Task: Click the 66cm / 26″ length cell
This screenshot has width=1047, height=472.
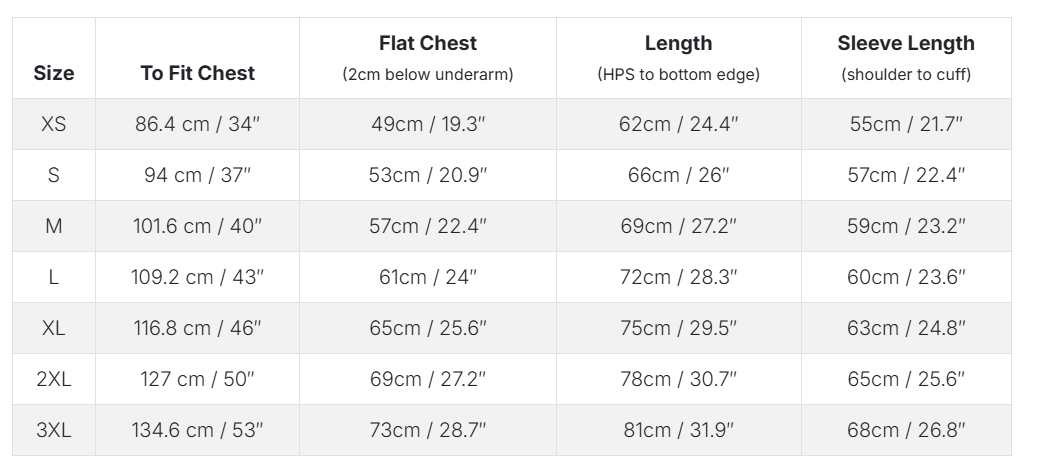Action: click(x=678, y=175)
